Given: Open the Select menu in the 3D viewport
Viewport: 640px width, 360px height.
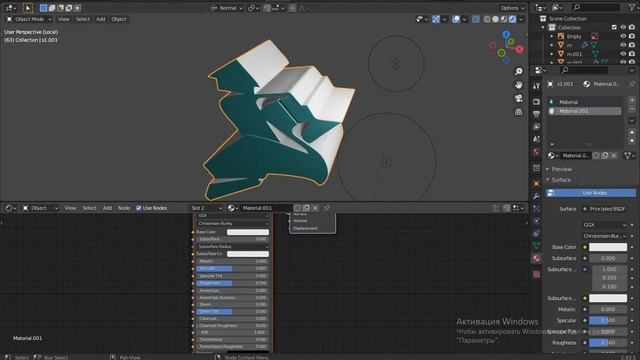Looking at the screenshot, I should pos(82,19).
